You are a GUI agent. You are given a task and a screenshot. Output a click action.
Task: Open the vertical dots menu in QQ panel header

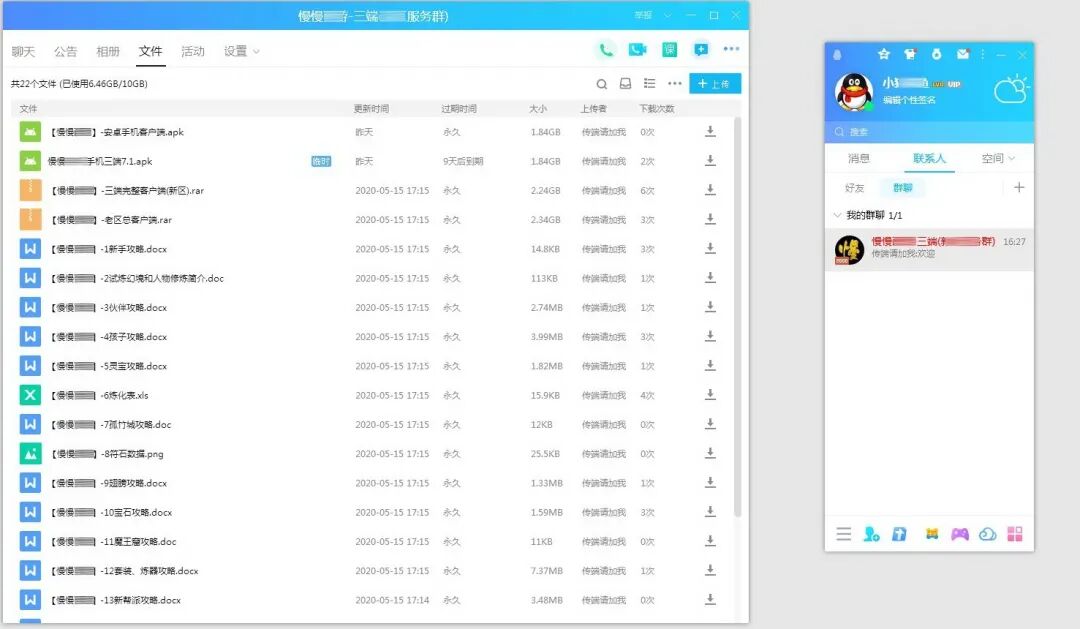[983, 54]
